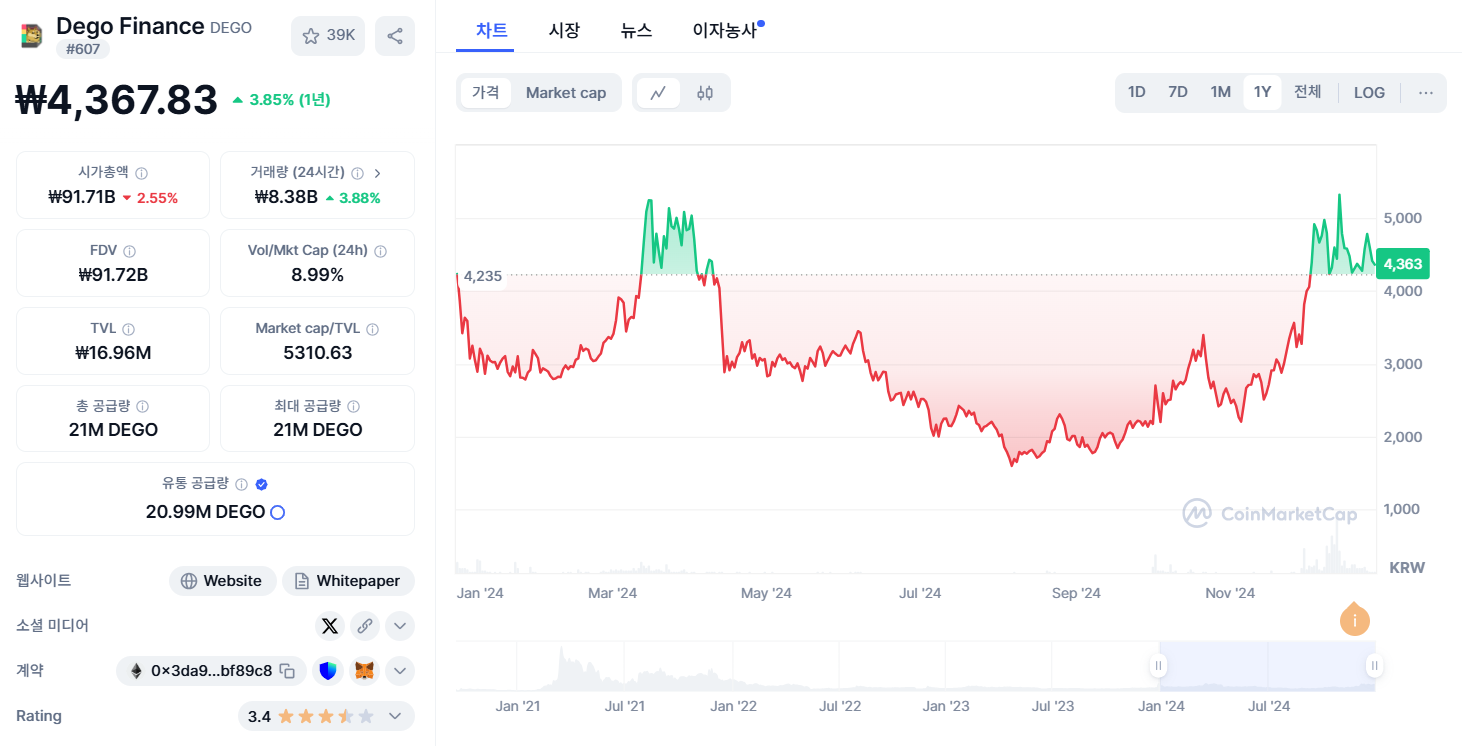Click the circulating supply progress circle

[278, 512]
